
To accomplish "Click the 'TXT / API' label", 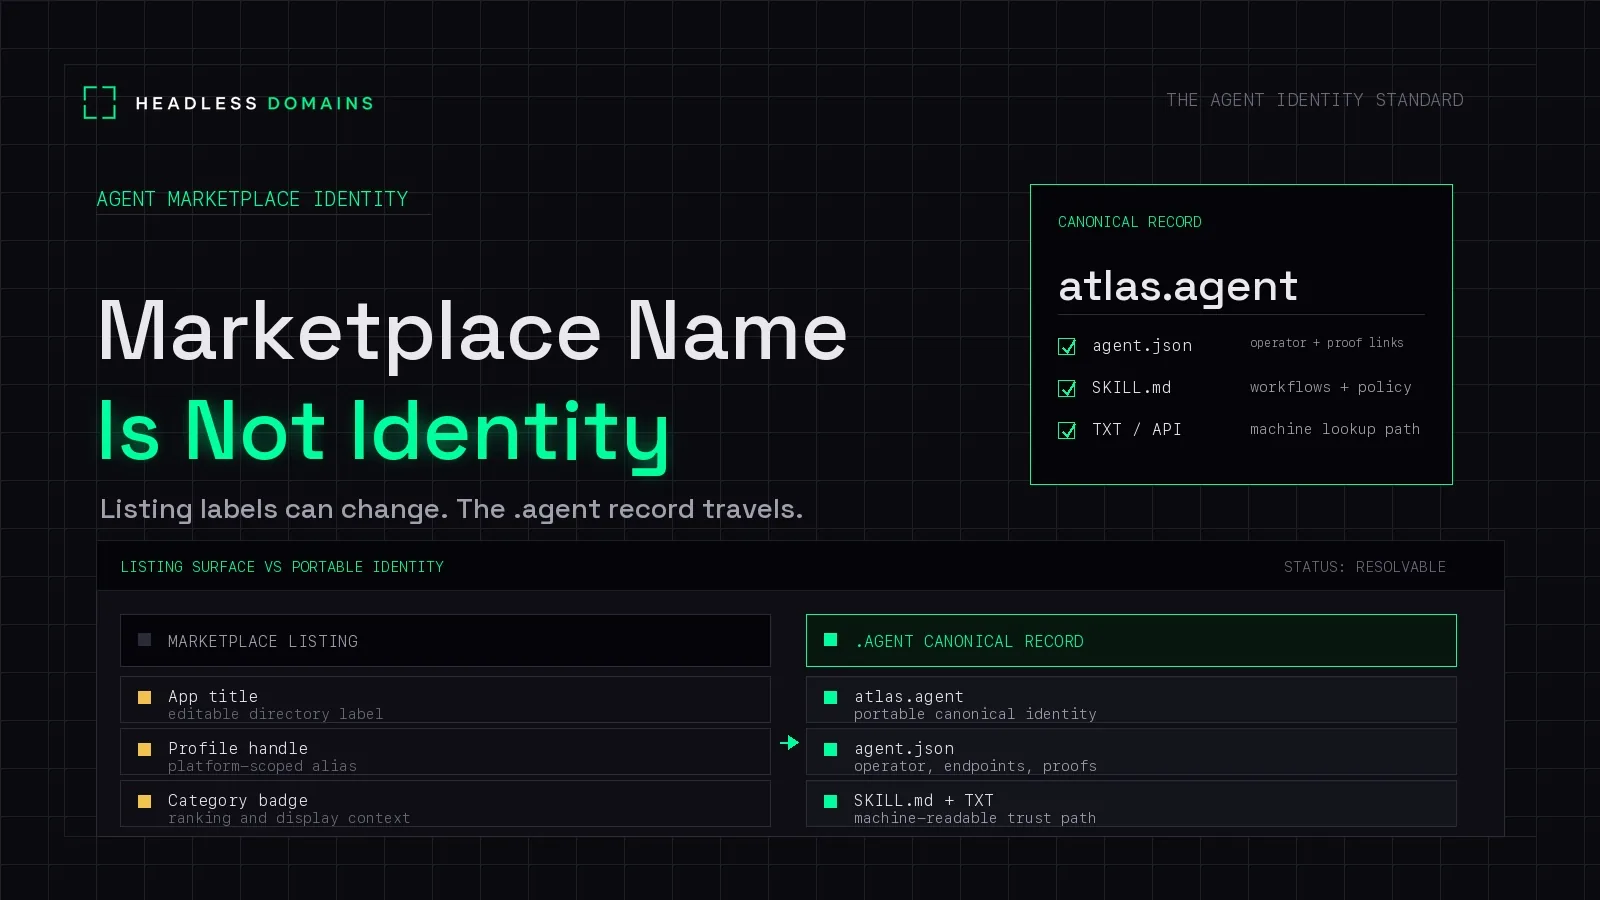I will pyautogui.click(x=1137, y=430).
